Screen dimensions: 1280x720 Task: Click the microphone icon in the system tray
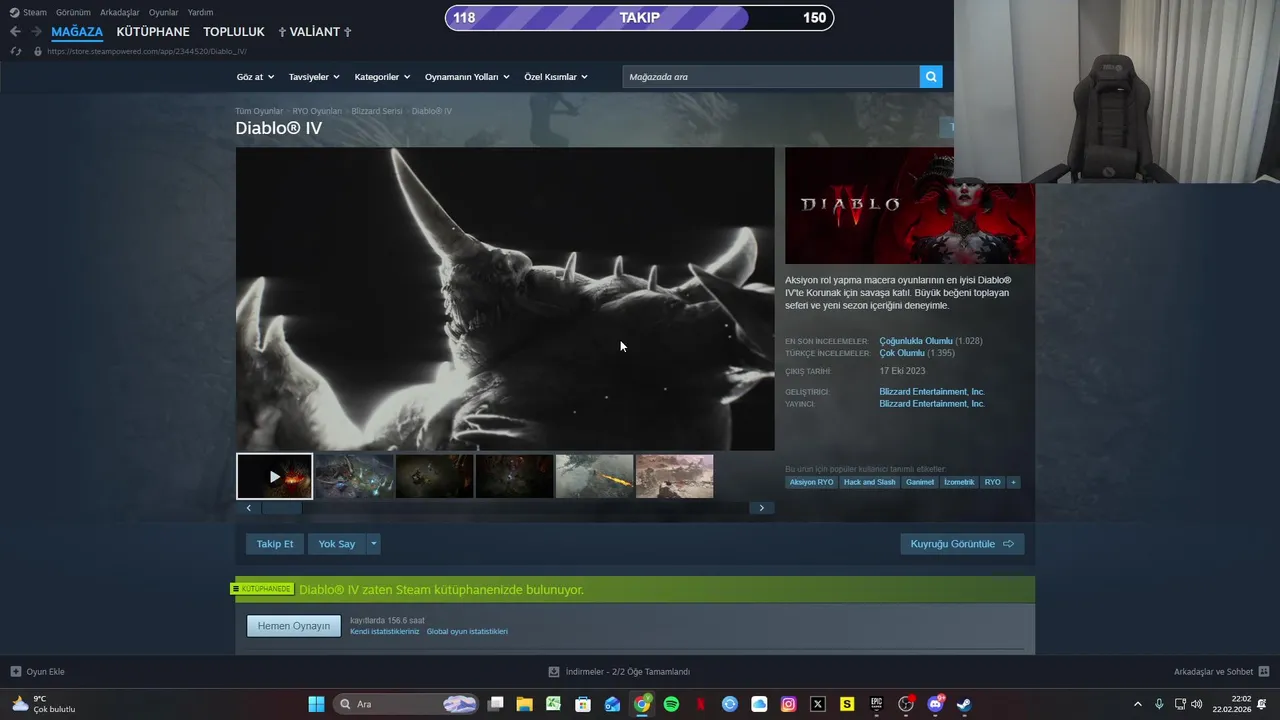[1159, 704]
